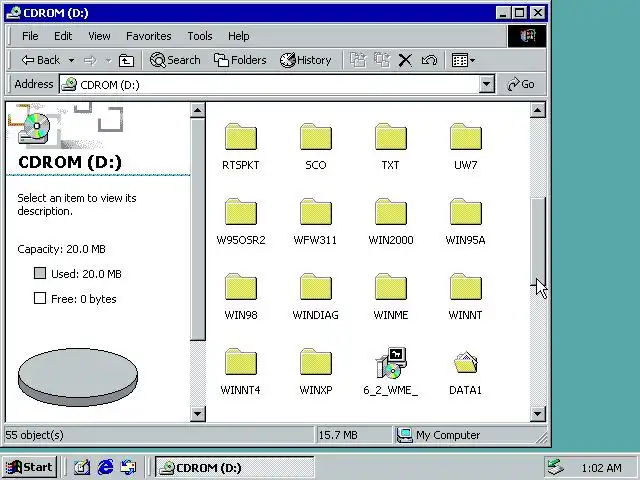The image size is (640, 480).
Task: Click the 'Used: 20.0 MB' legend text
Action: [86, 274]
